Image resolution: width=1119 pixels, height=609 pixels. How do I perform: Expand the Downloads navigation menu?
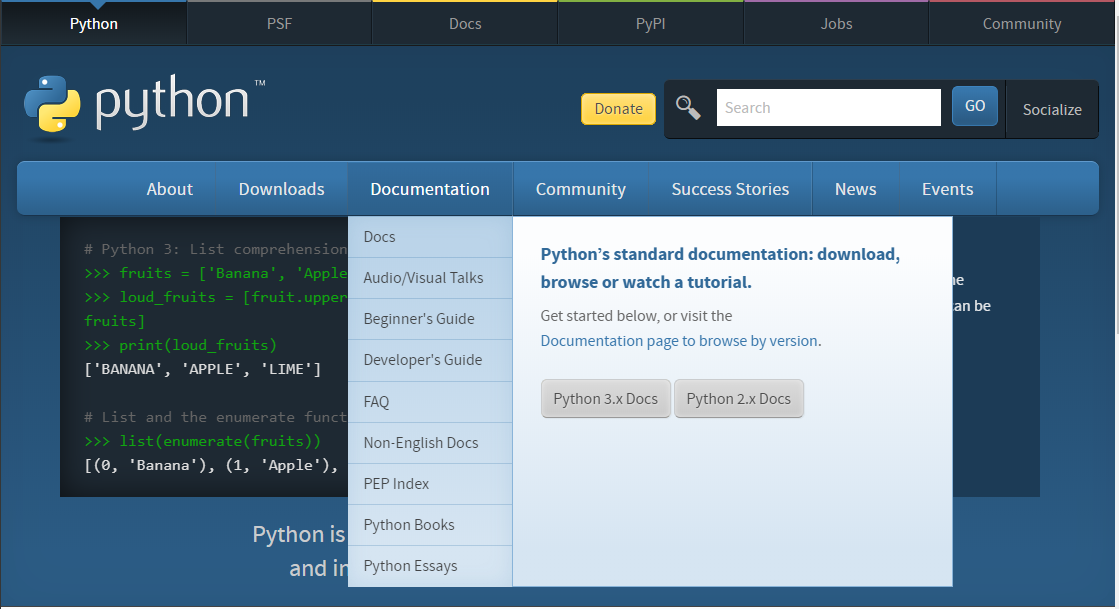coord(282,189)
